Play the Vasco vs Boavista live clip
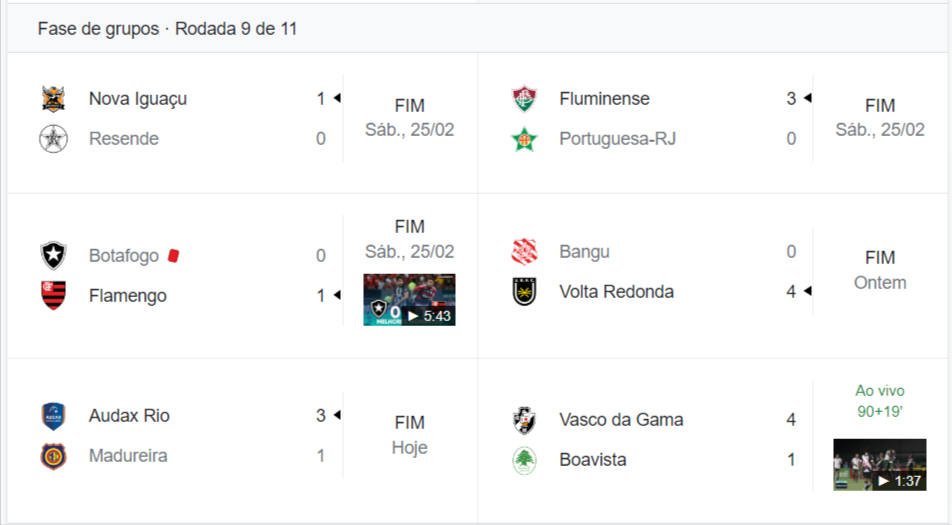 coord(879,465)
